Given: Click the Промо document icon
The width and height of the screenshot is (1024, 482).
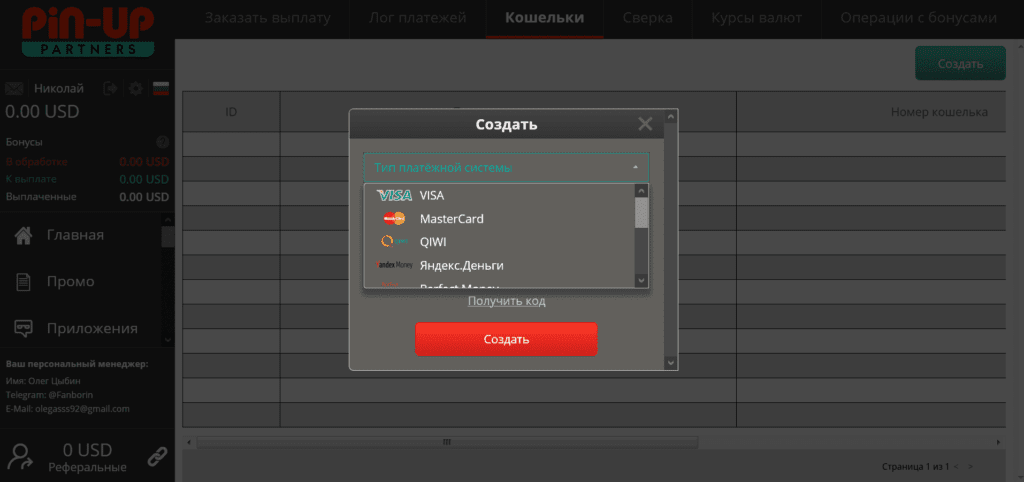Looking at the screenshot, I should coord(24,282).
